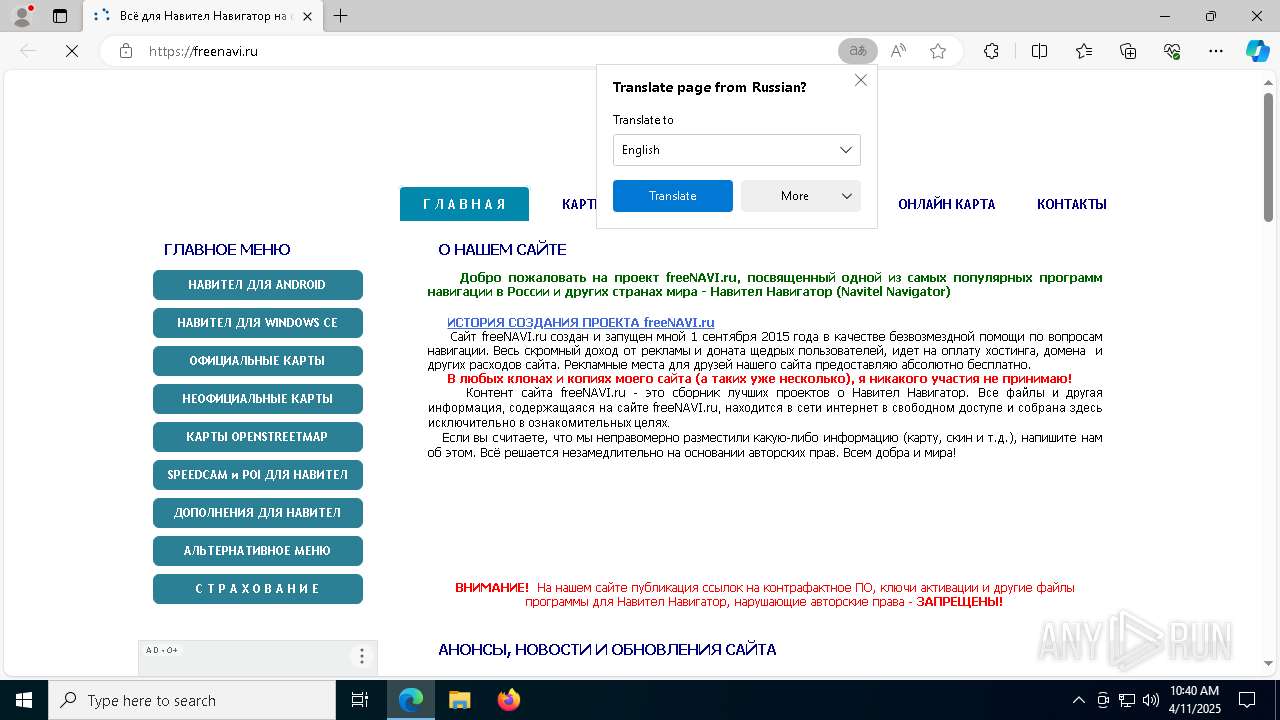This screenshot has height=720, width=1280.
Task: Expand the More options dropdown
Action: (x=801, y=196)
